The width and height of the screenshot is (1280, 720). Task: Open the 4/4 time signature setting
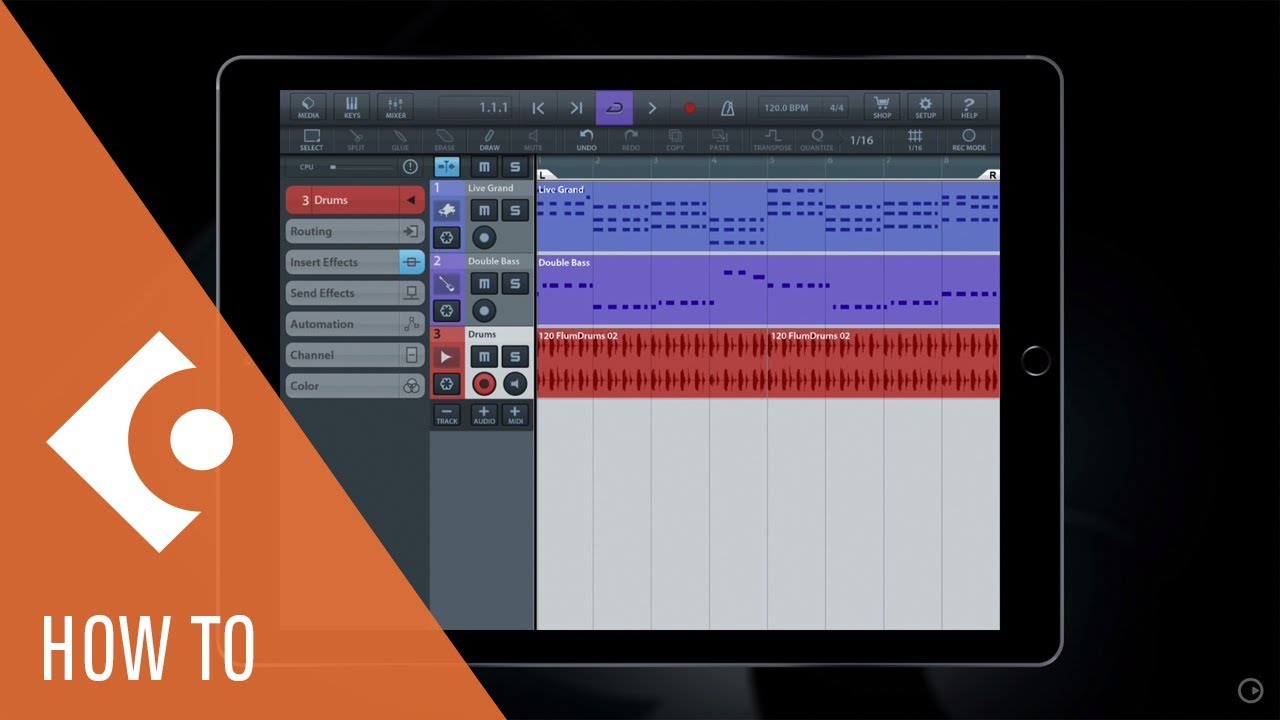coord(836,108)
